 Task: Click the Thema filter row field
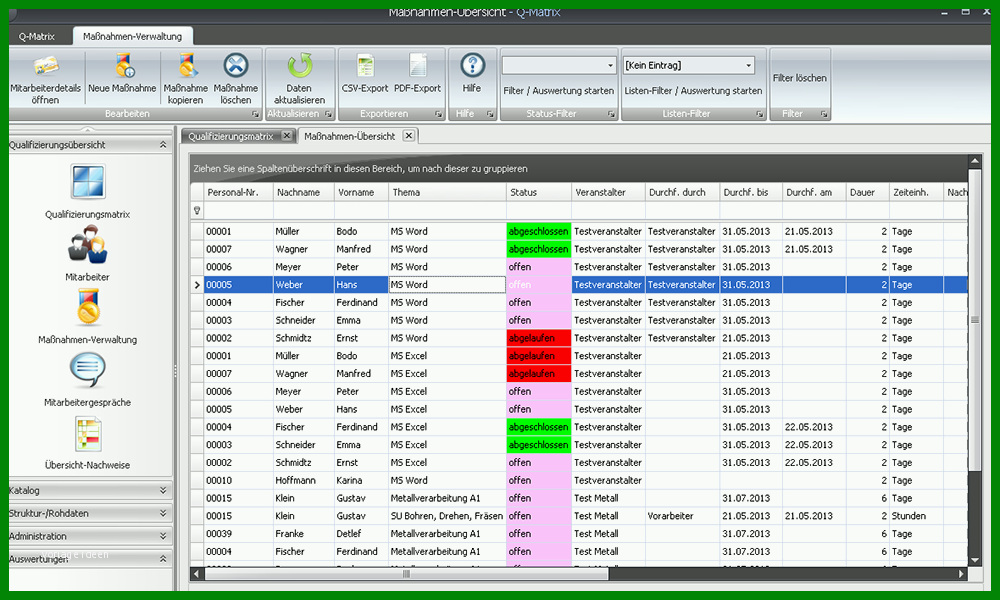448,211
